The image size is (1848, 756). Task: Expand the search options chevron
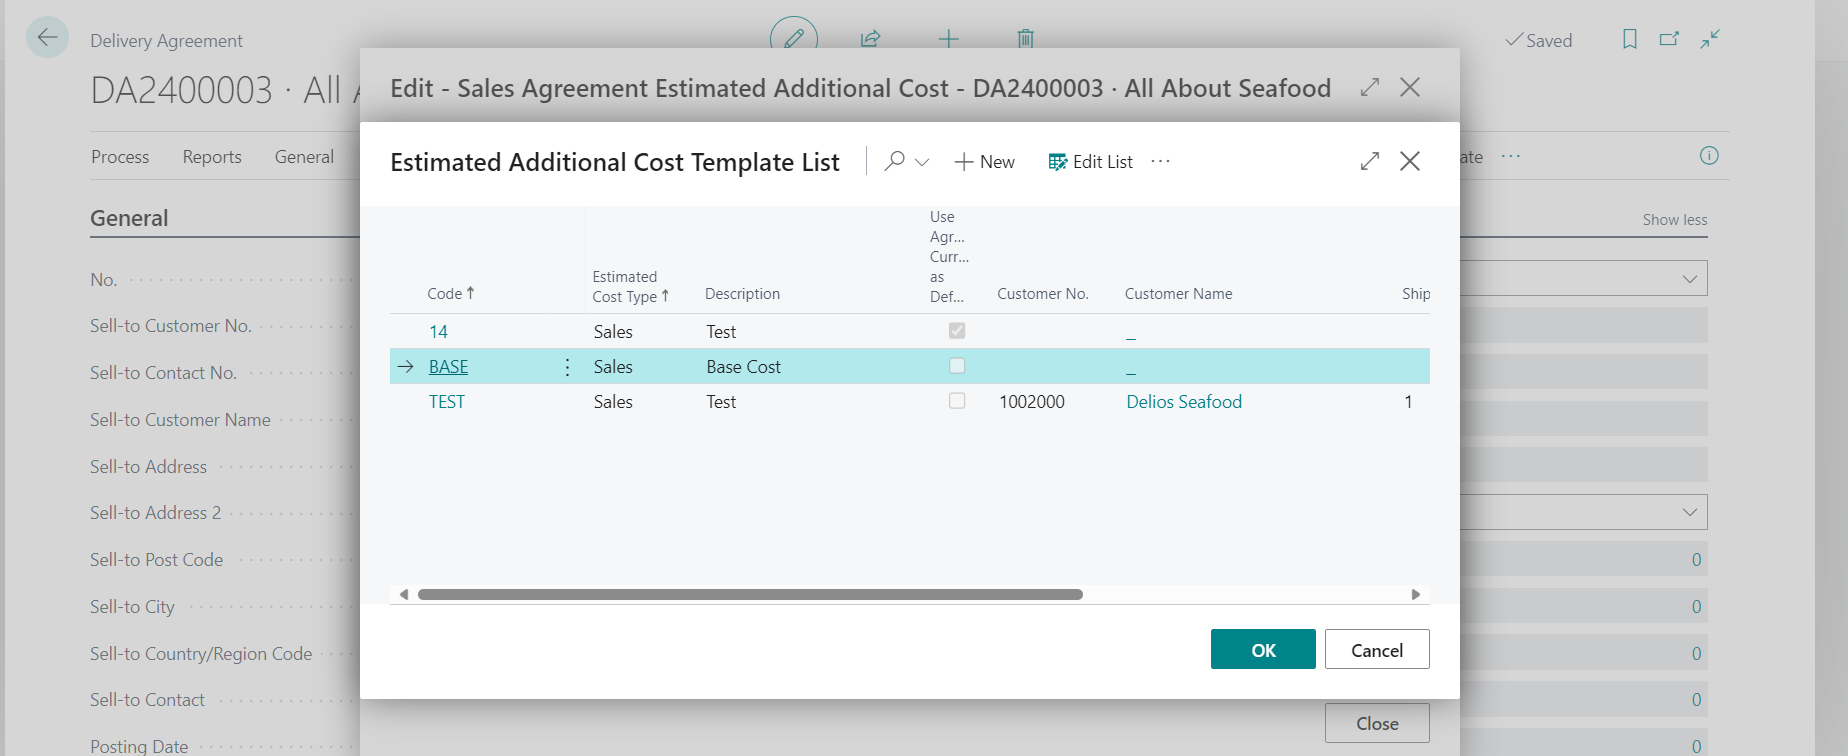pos(922,162)
